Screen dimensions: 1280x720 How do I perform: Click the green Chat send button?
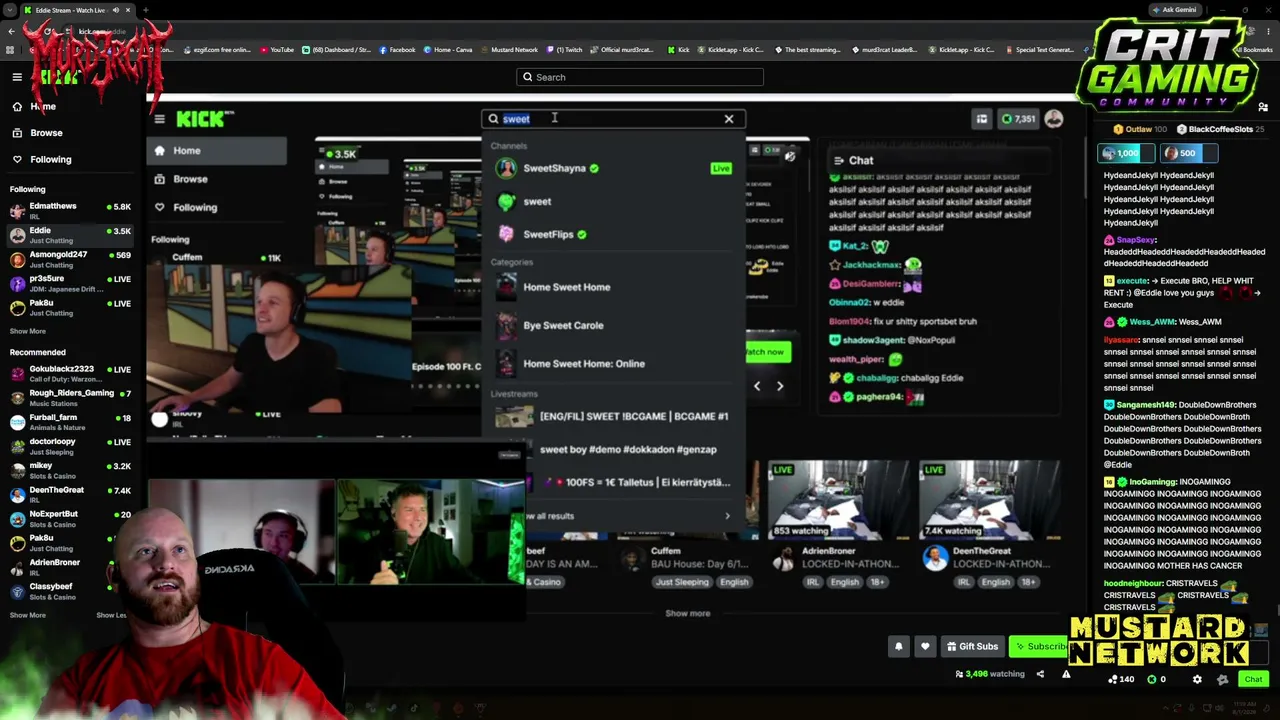point(1253,680)
